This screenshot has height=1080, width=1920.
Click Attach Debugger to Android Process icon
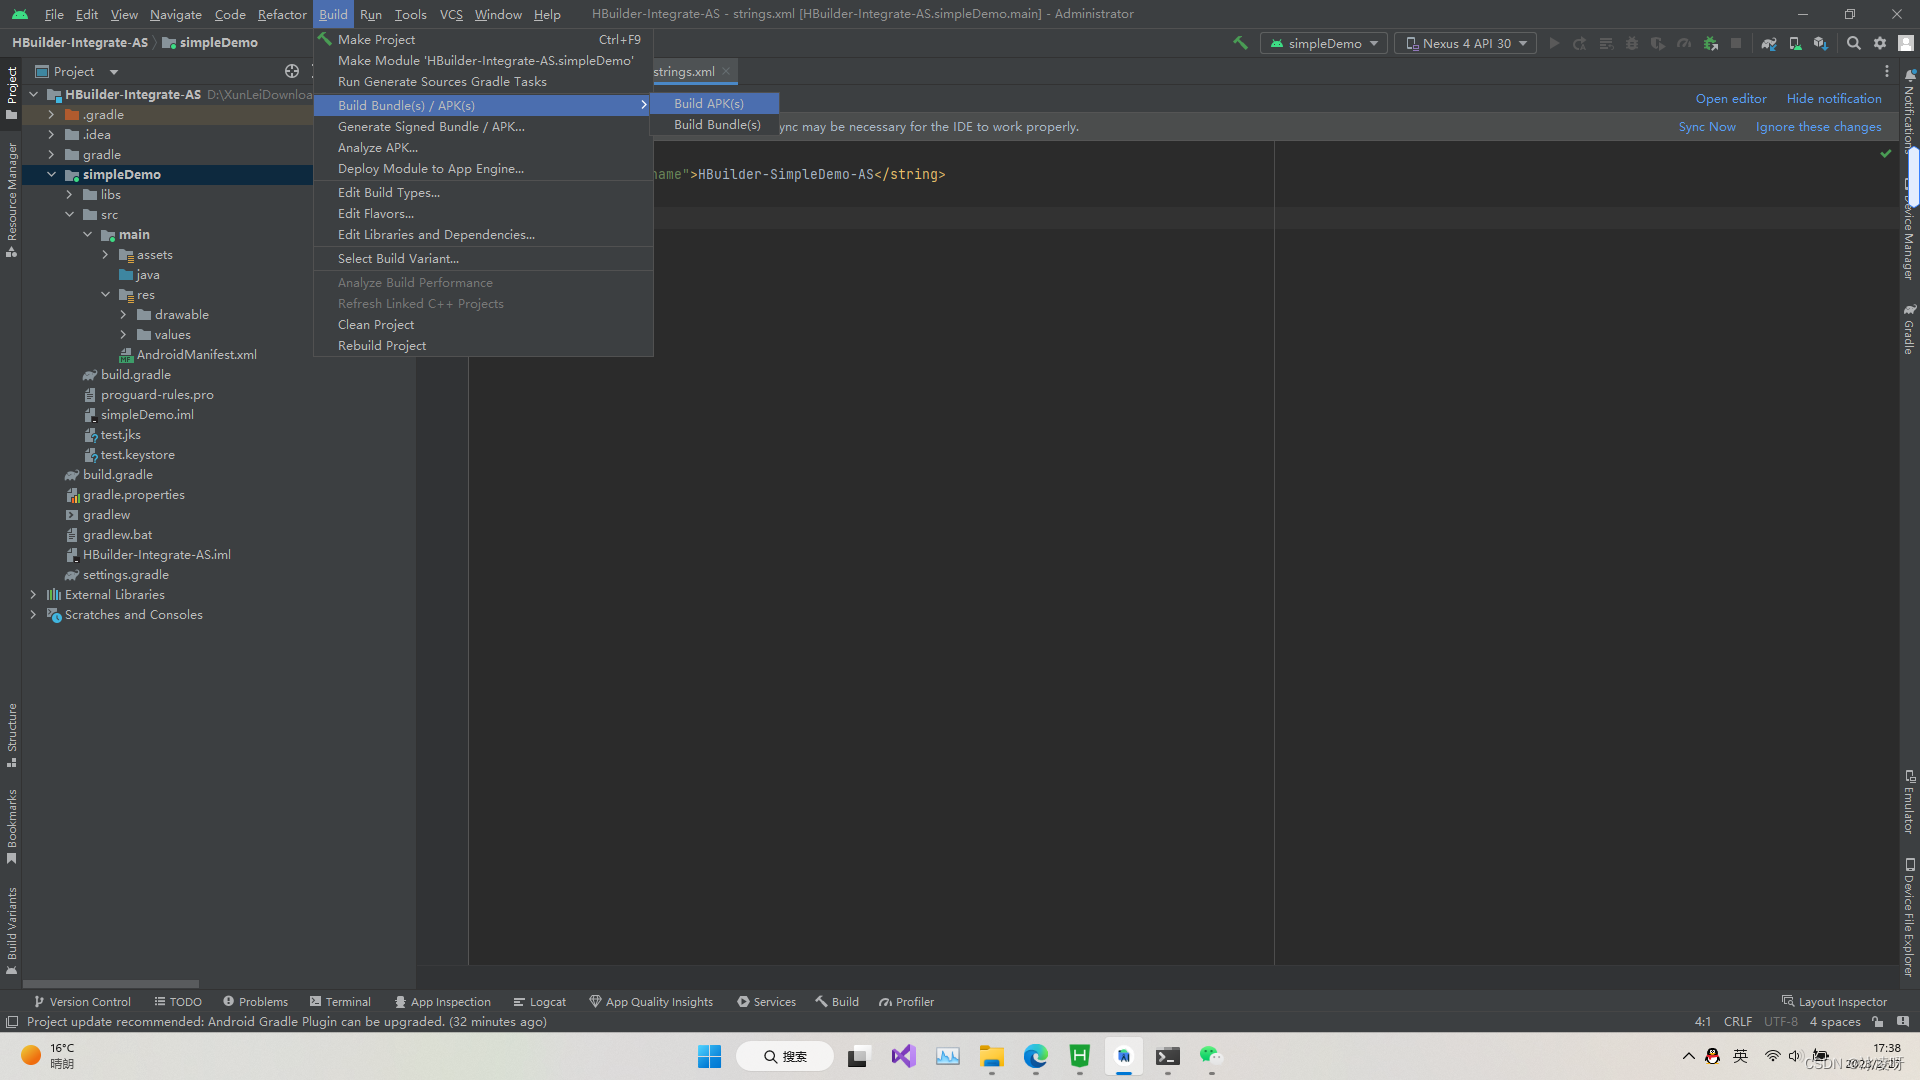click(x=1710, y=43)
